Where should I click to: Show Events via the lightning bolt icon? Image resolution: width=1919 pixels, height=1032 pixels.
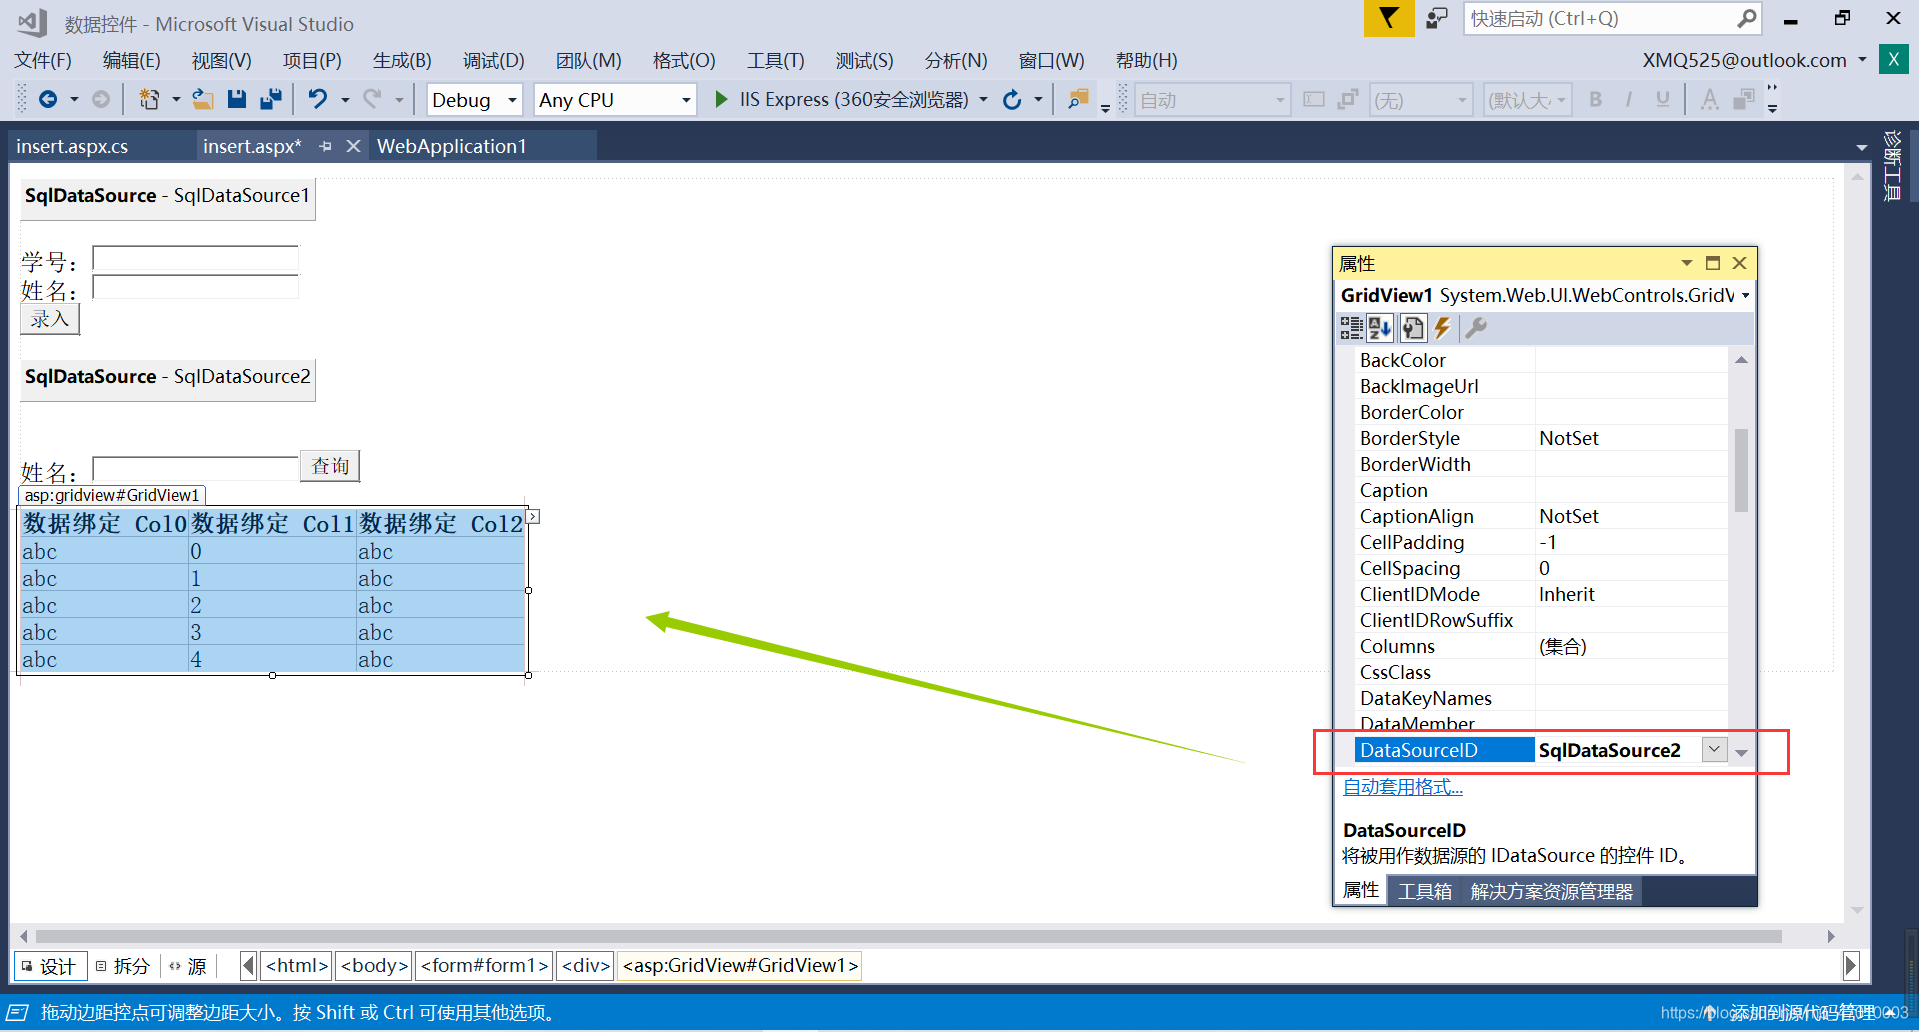[x=1442, y=328]
